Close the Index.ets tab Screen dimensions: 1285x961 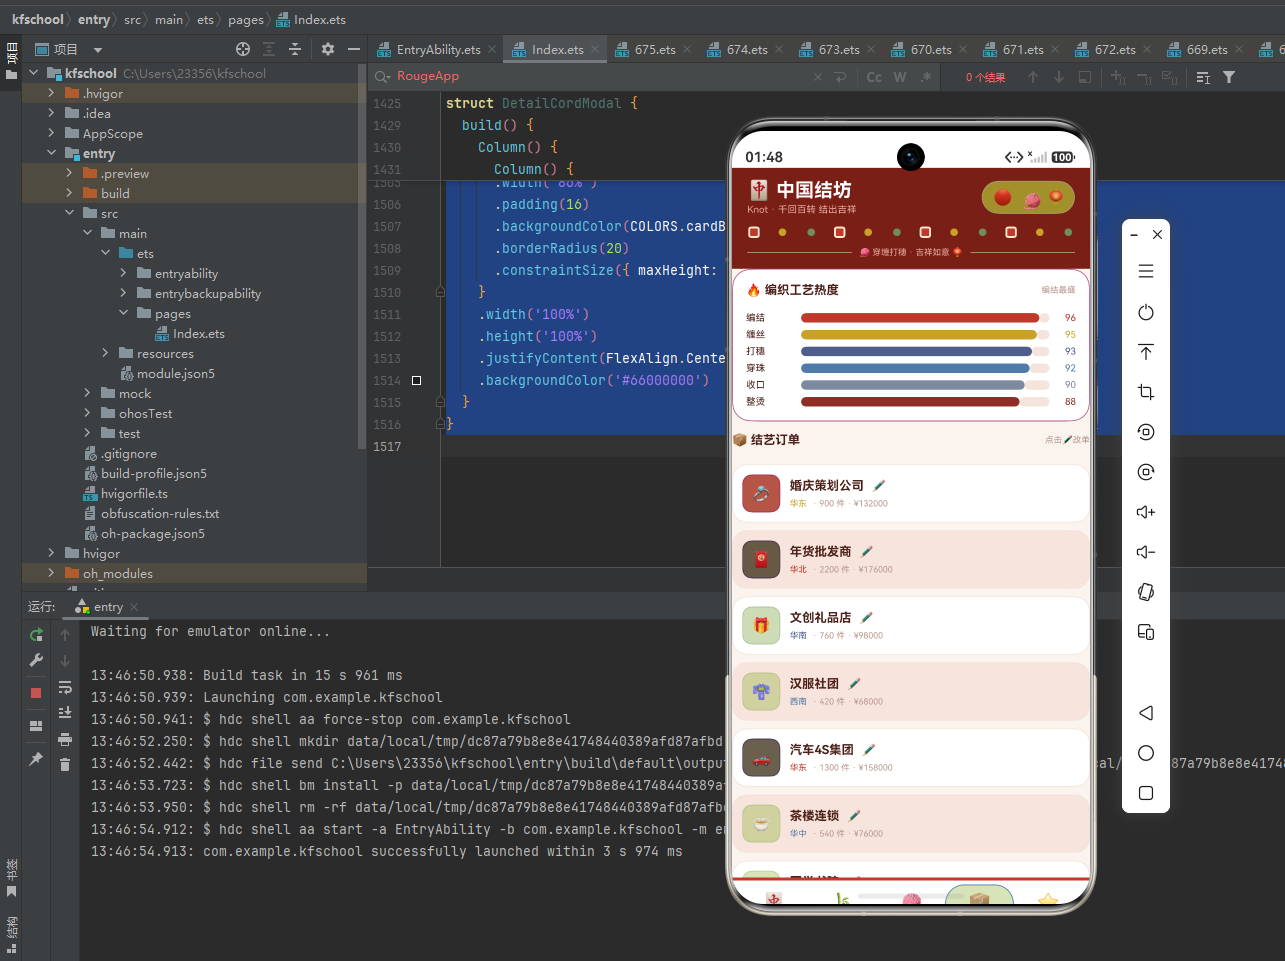coord(595,49)
